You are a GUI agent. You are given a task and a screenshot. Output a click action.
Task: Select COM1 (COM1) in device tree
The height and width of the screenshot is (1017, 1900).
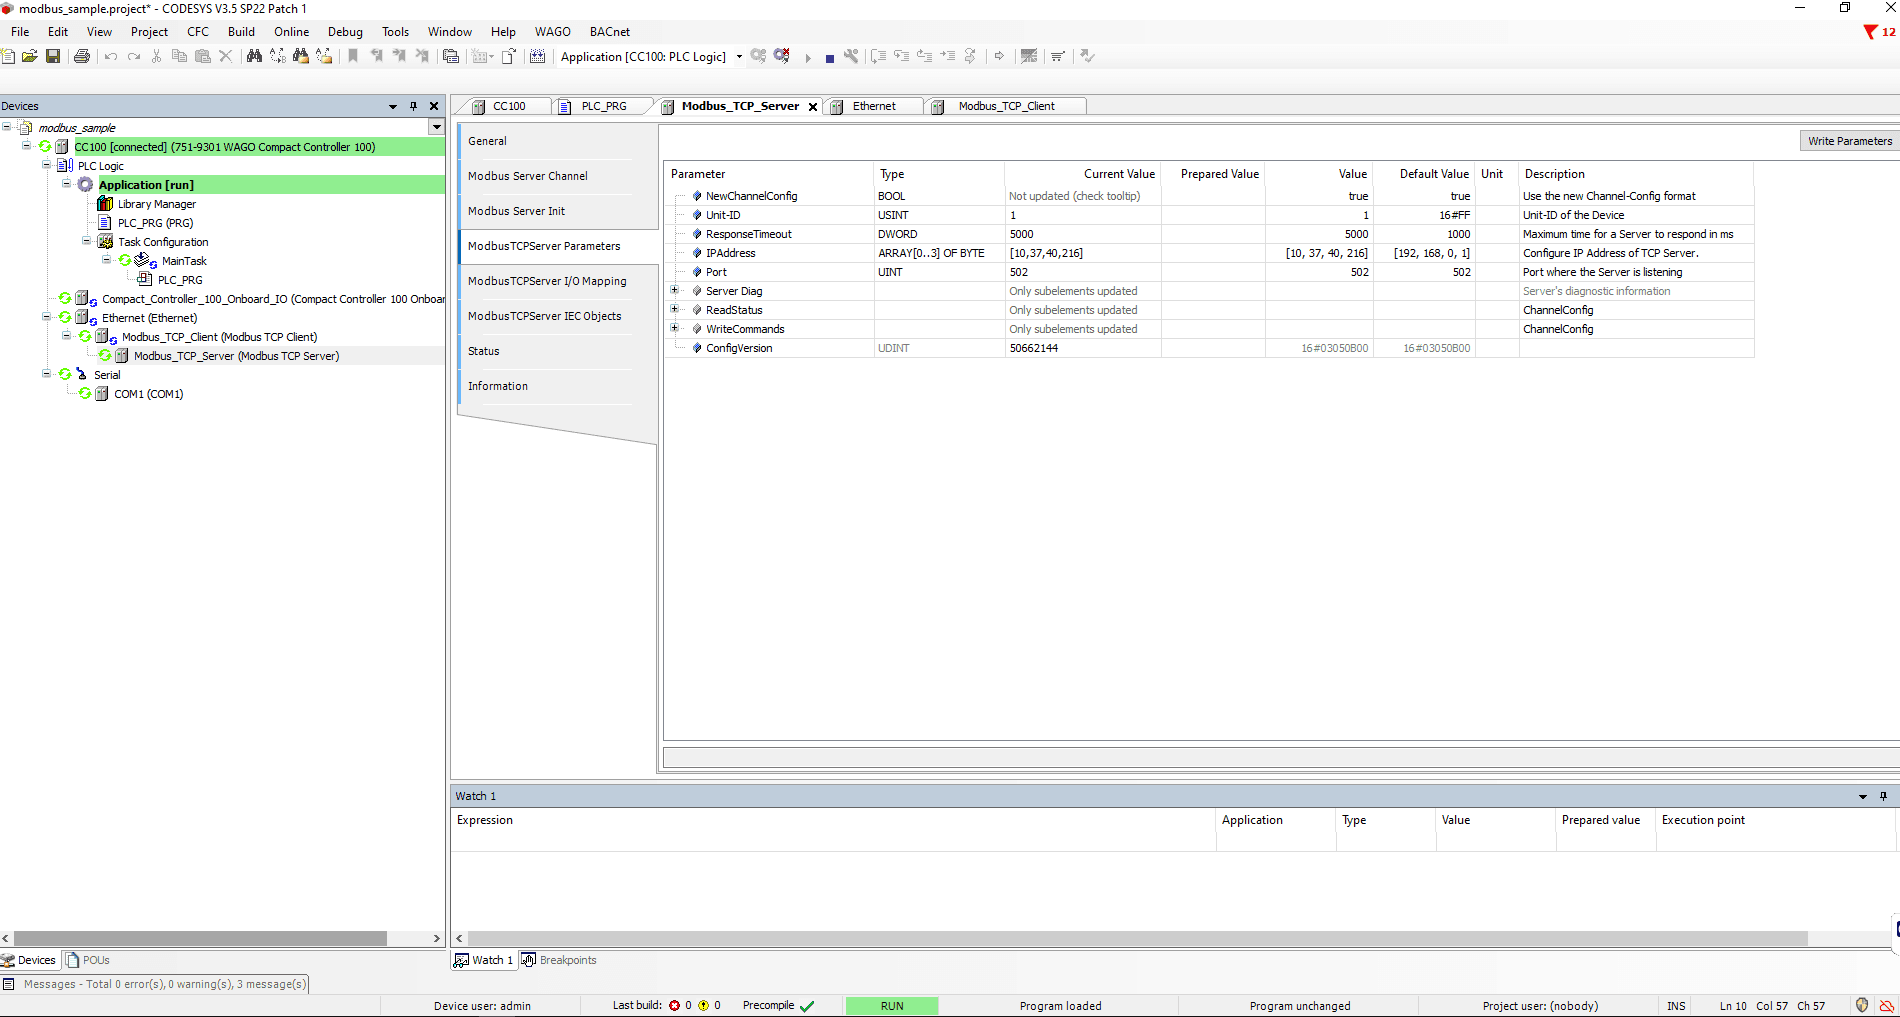[148, 394]
